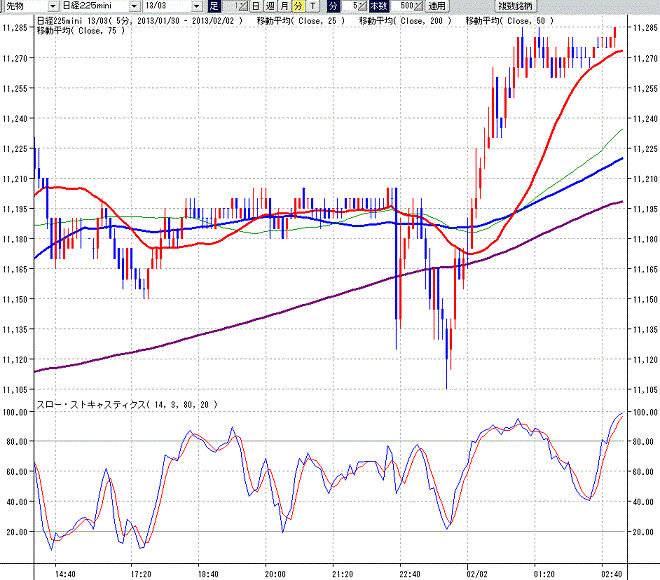Click the 移動平均( Close, 50 ) legend label
This screenshot has width=660, height=580.
tap(510, 21)
